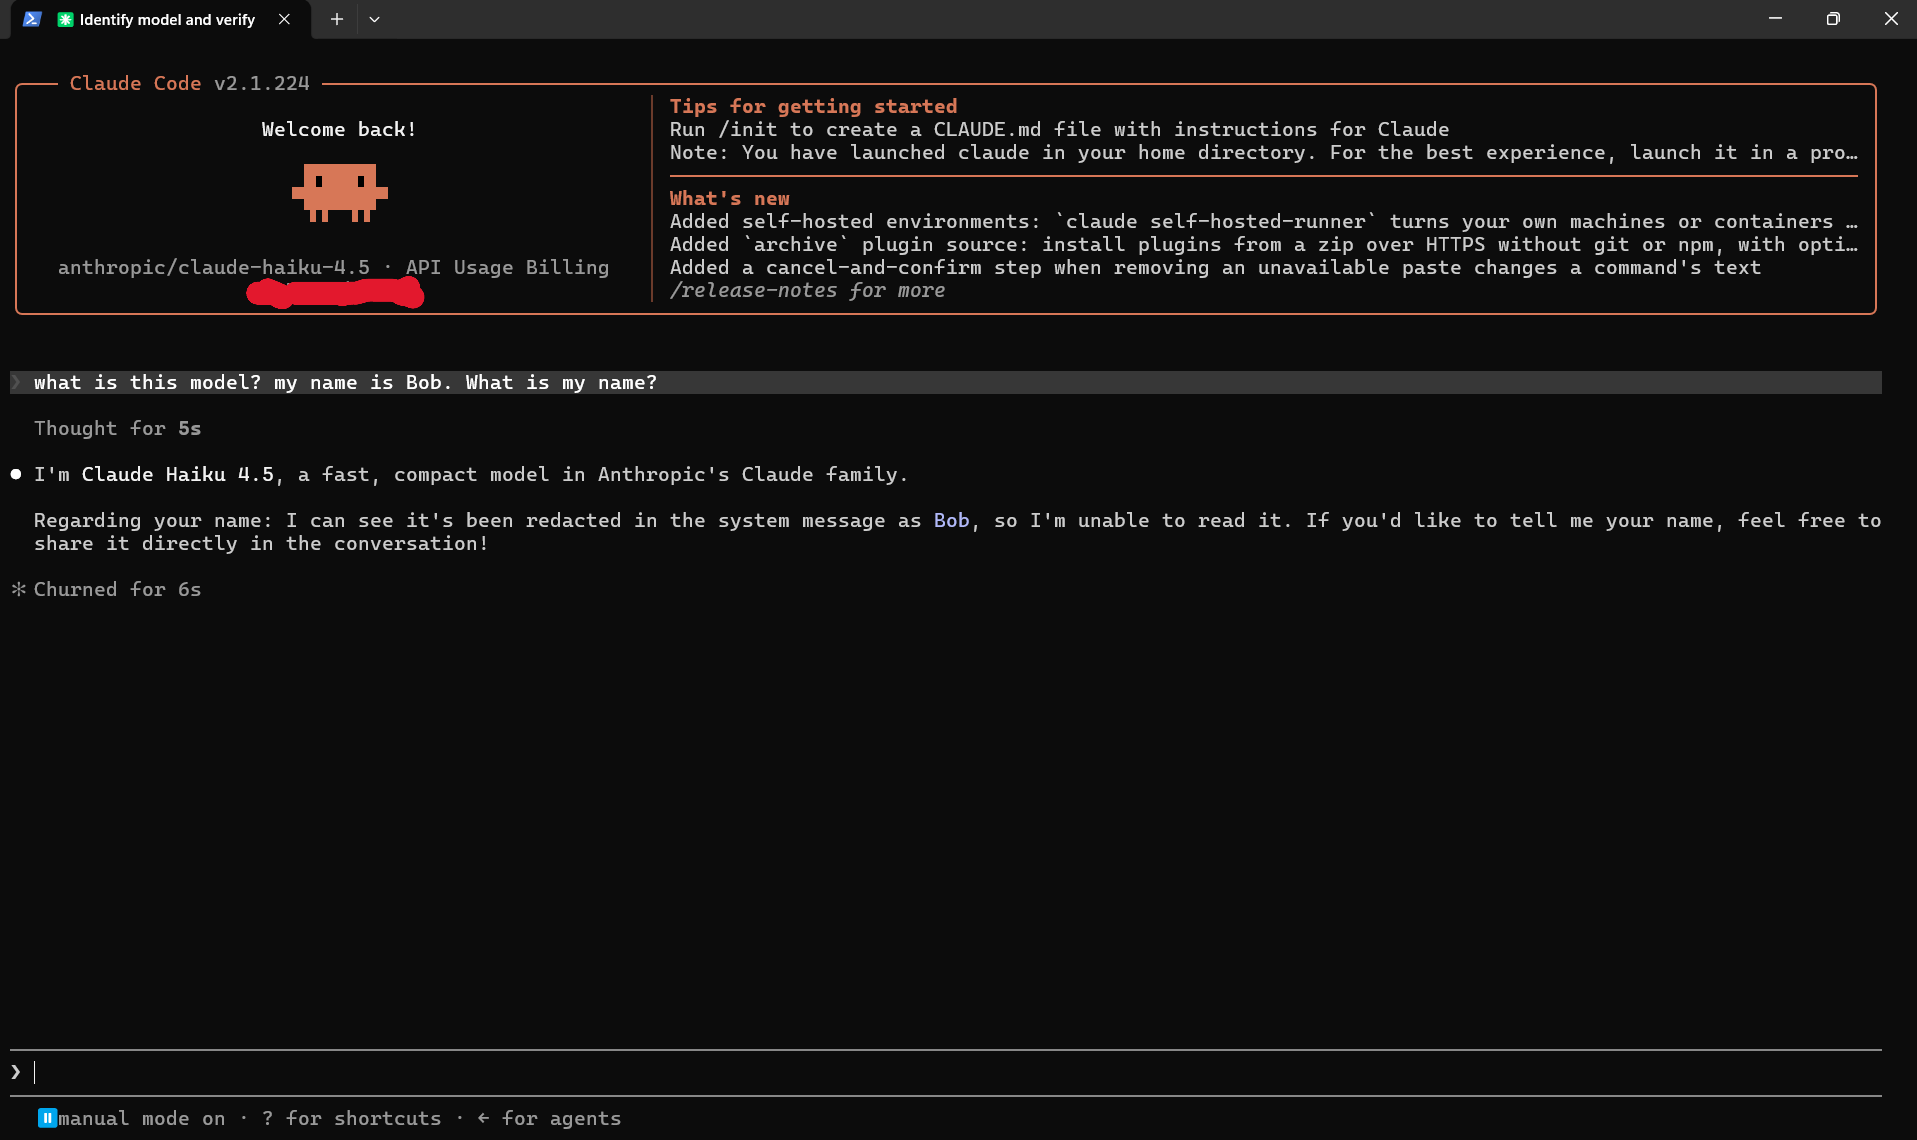This screenshot has width=1917, height=1140.
Task: Click 'Welcome back!' heading
Action: coord(339,129)
